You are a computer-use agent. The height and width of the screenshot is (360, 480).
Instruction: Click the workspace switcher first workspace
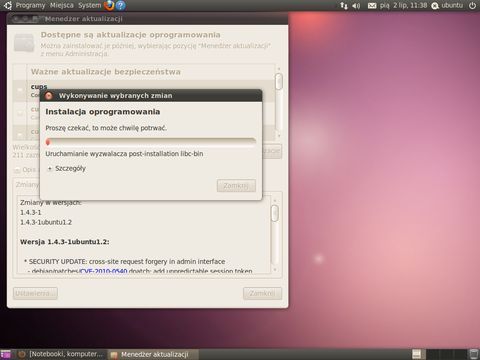(x=417, y=354)
